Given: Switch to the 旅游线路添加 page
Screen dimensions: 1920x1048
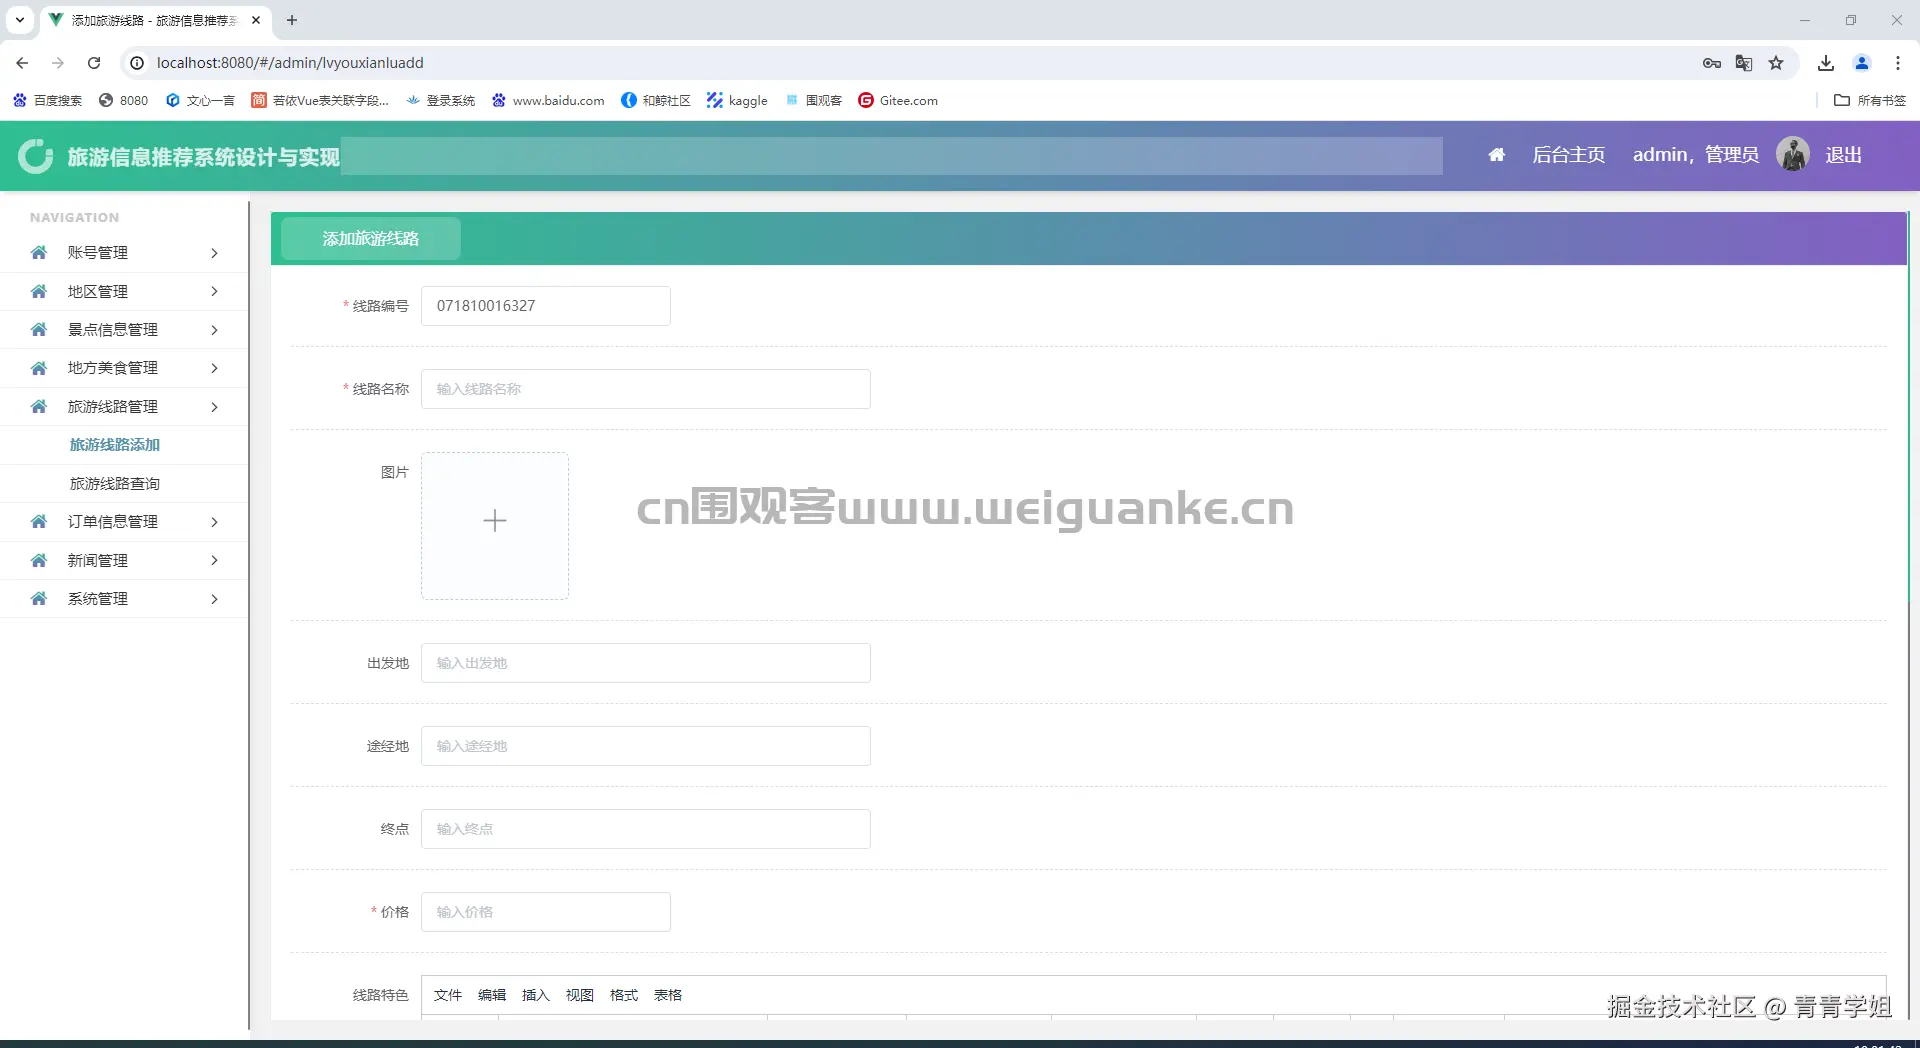Looking at the screenshot, I should coord(115,445).
